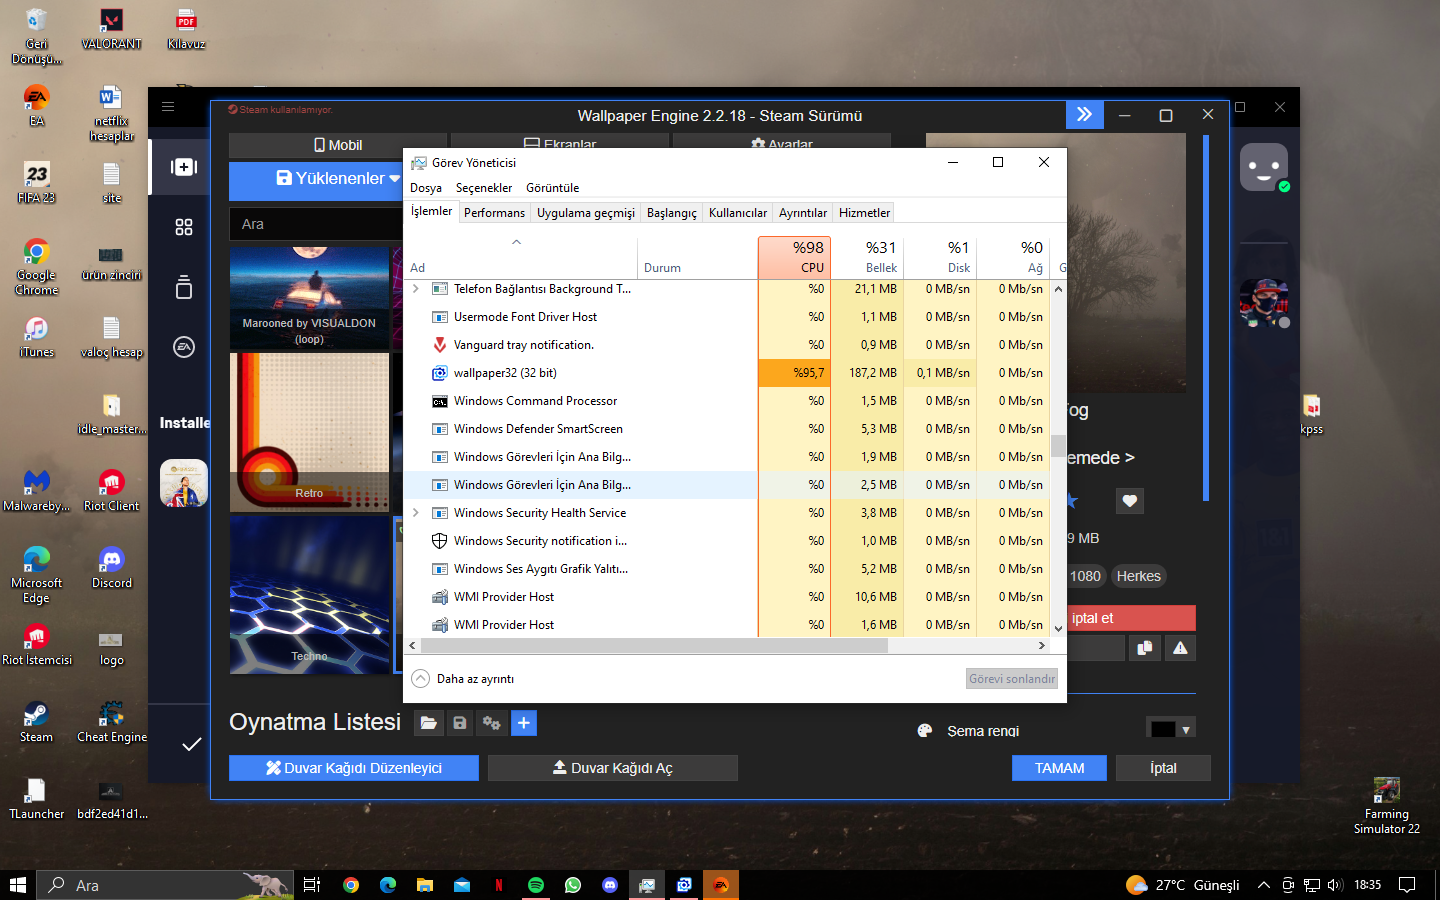Open the Mobil tab in Wallpaper Engine
Image resolution: width=1440 pixels, height=900 pixels.
(338, 145)
